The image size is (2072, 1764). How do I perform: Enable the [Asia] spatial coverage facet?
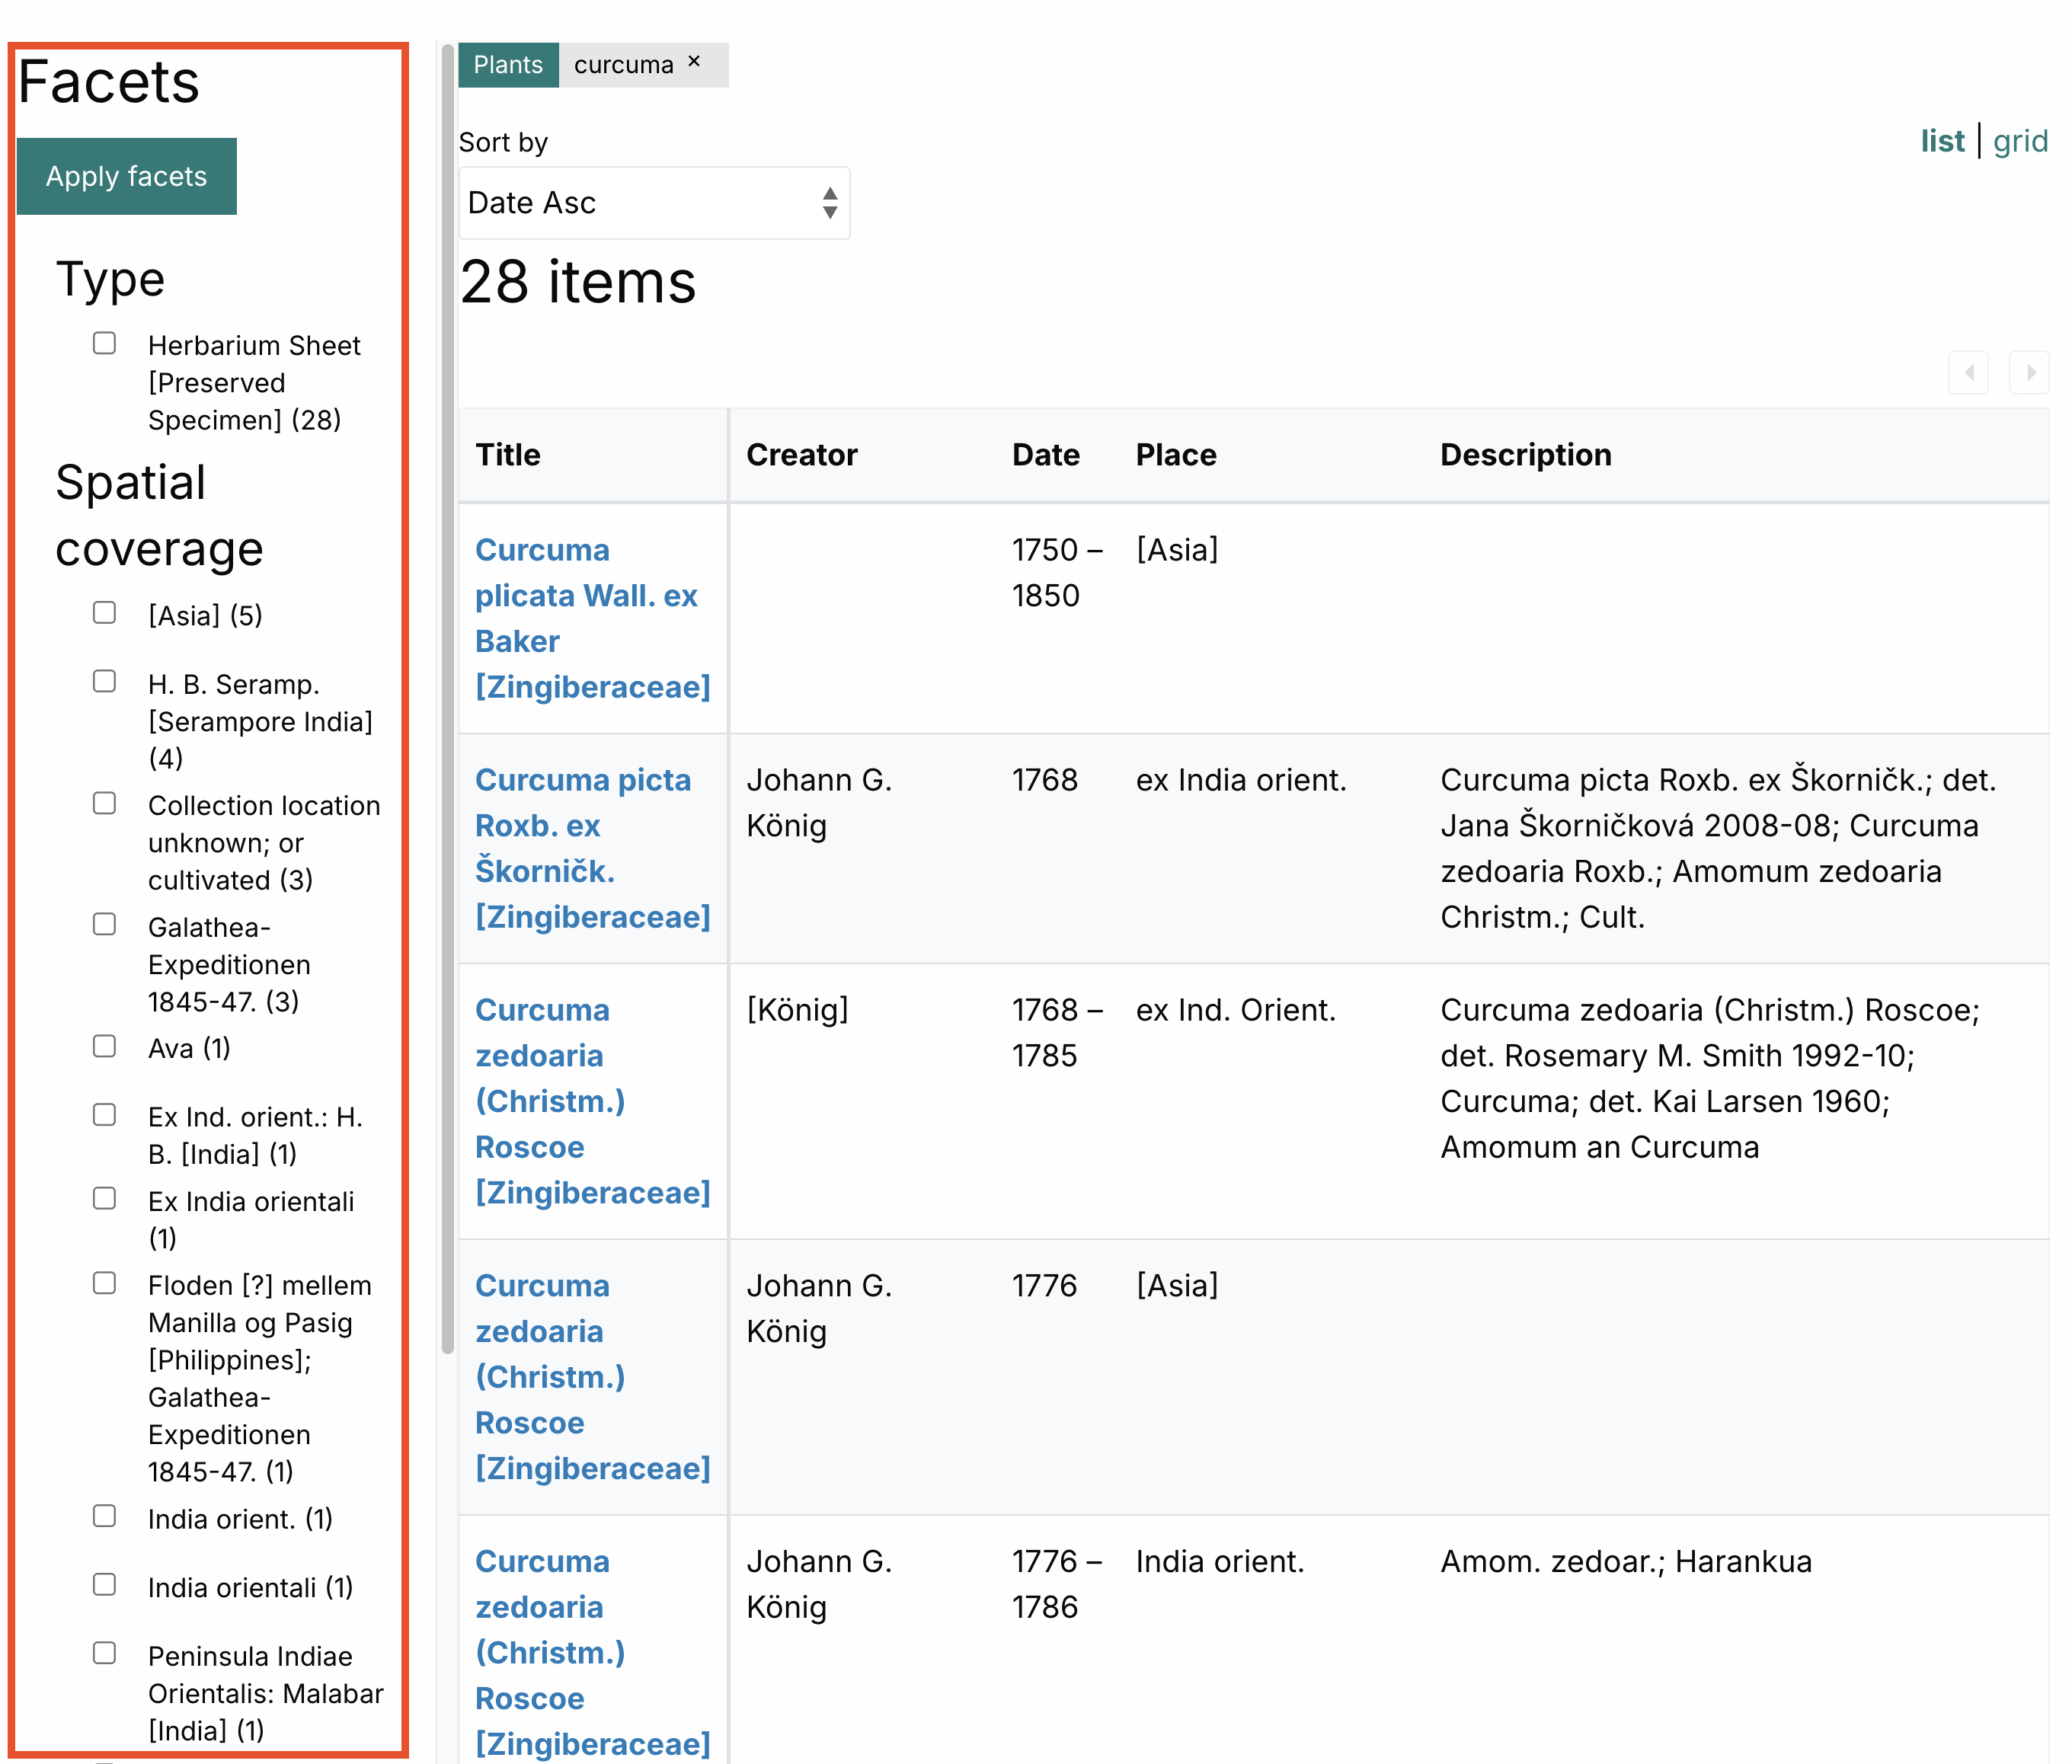point(104,613)
